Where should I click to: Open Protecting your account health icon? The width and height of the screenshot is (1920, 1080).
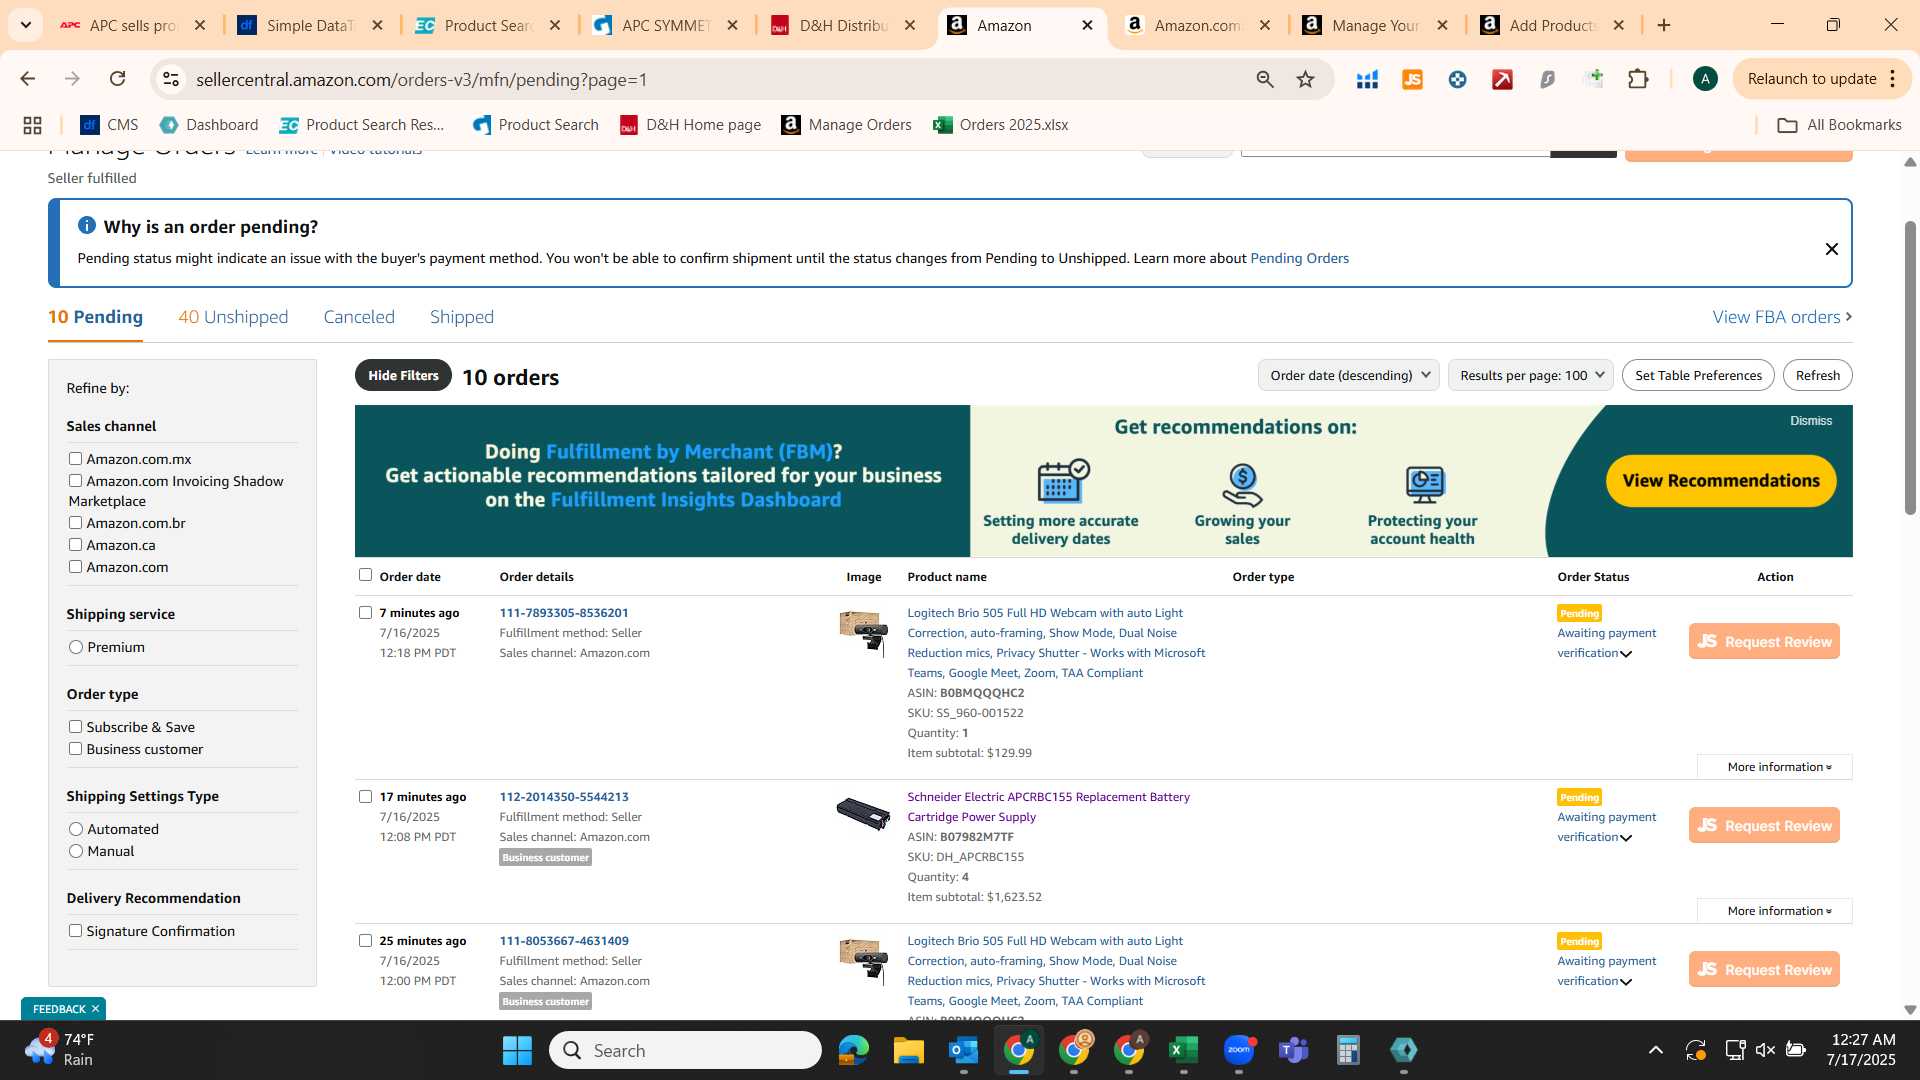pyautogui.click(x=1424, y=485)
